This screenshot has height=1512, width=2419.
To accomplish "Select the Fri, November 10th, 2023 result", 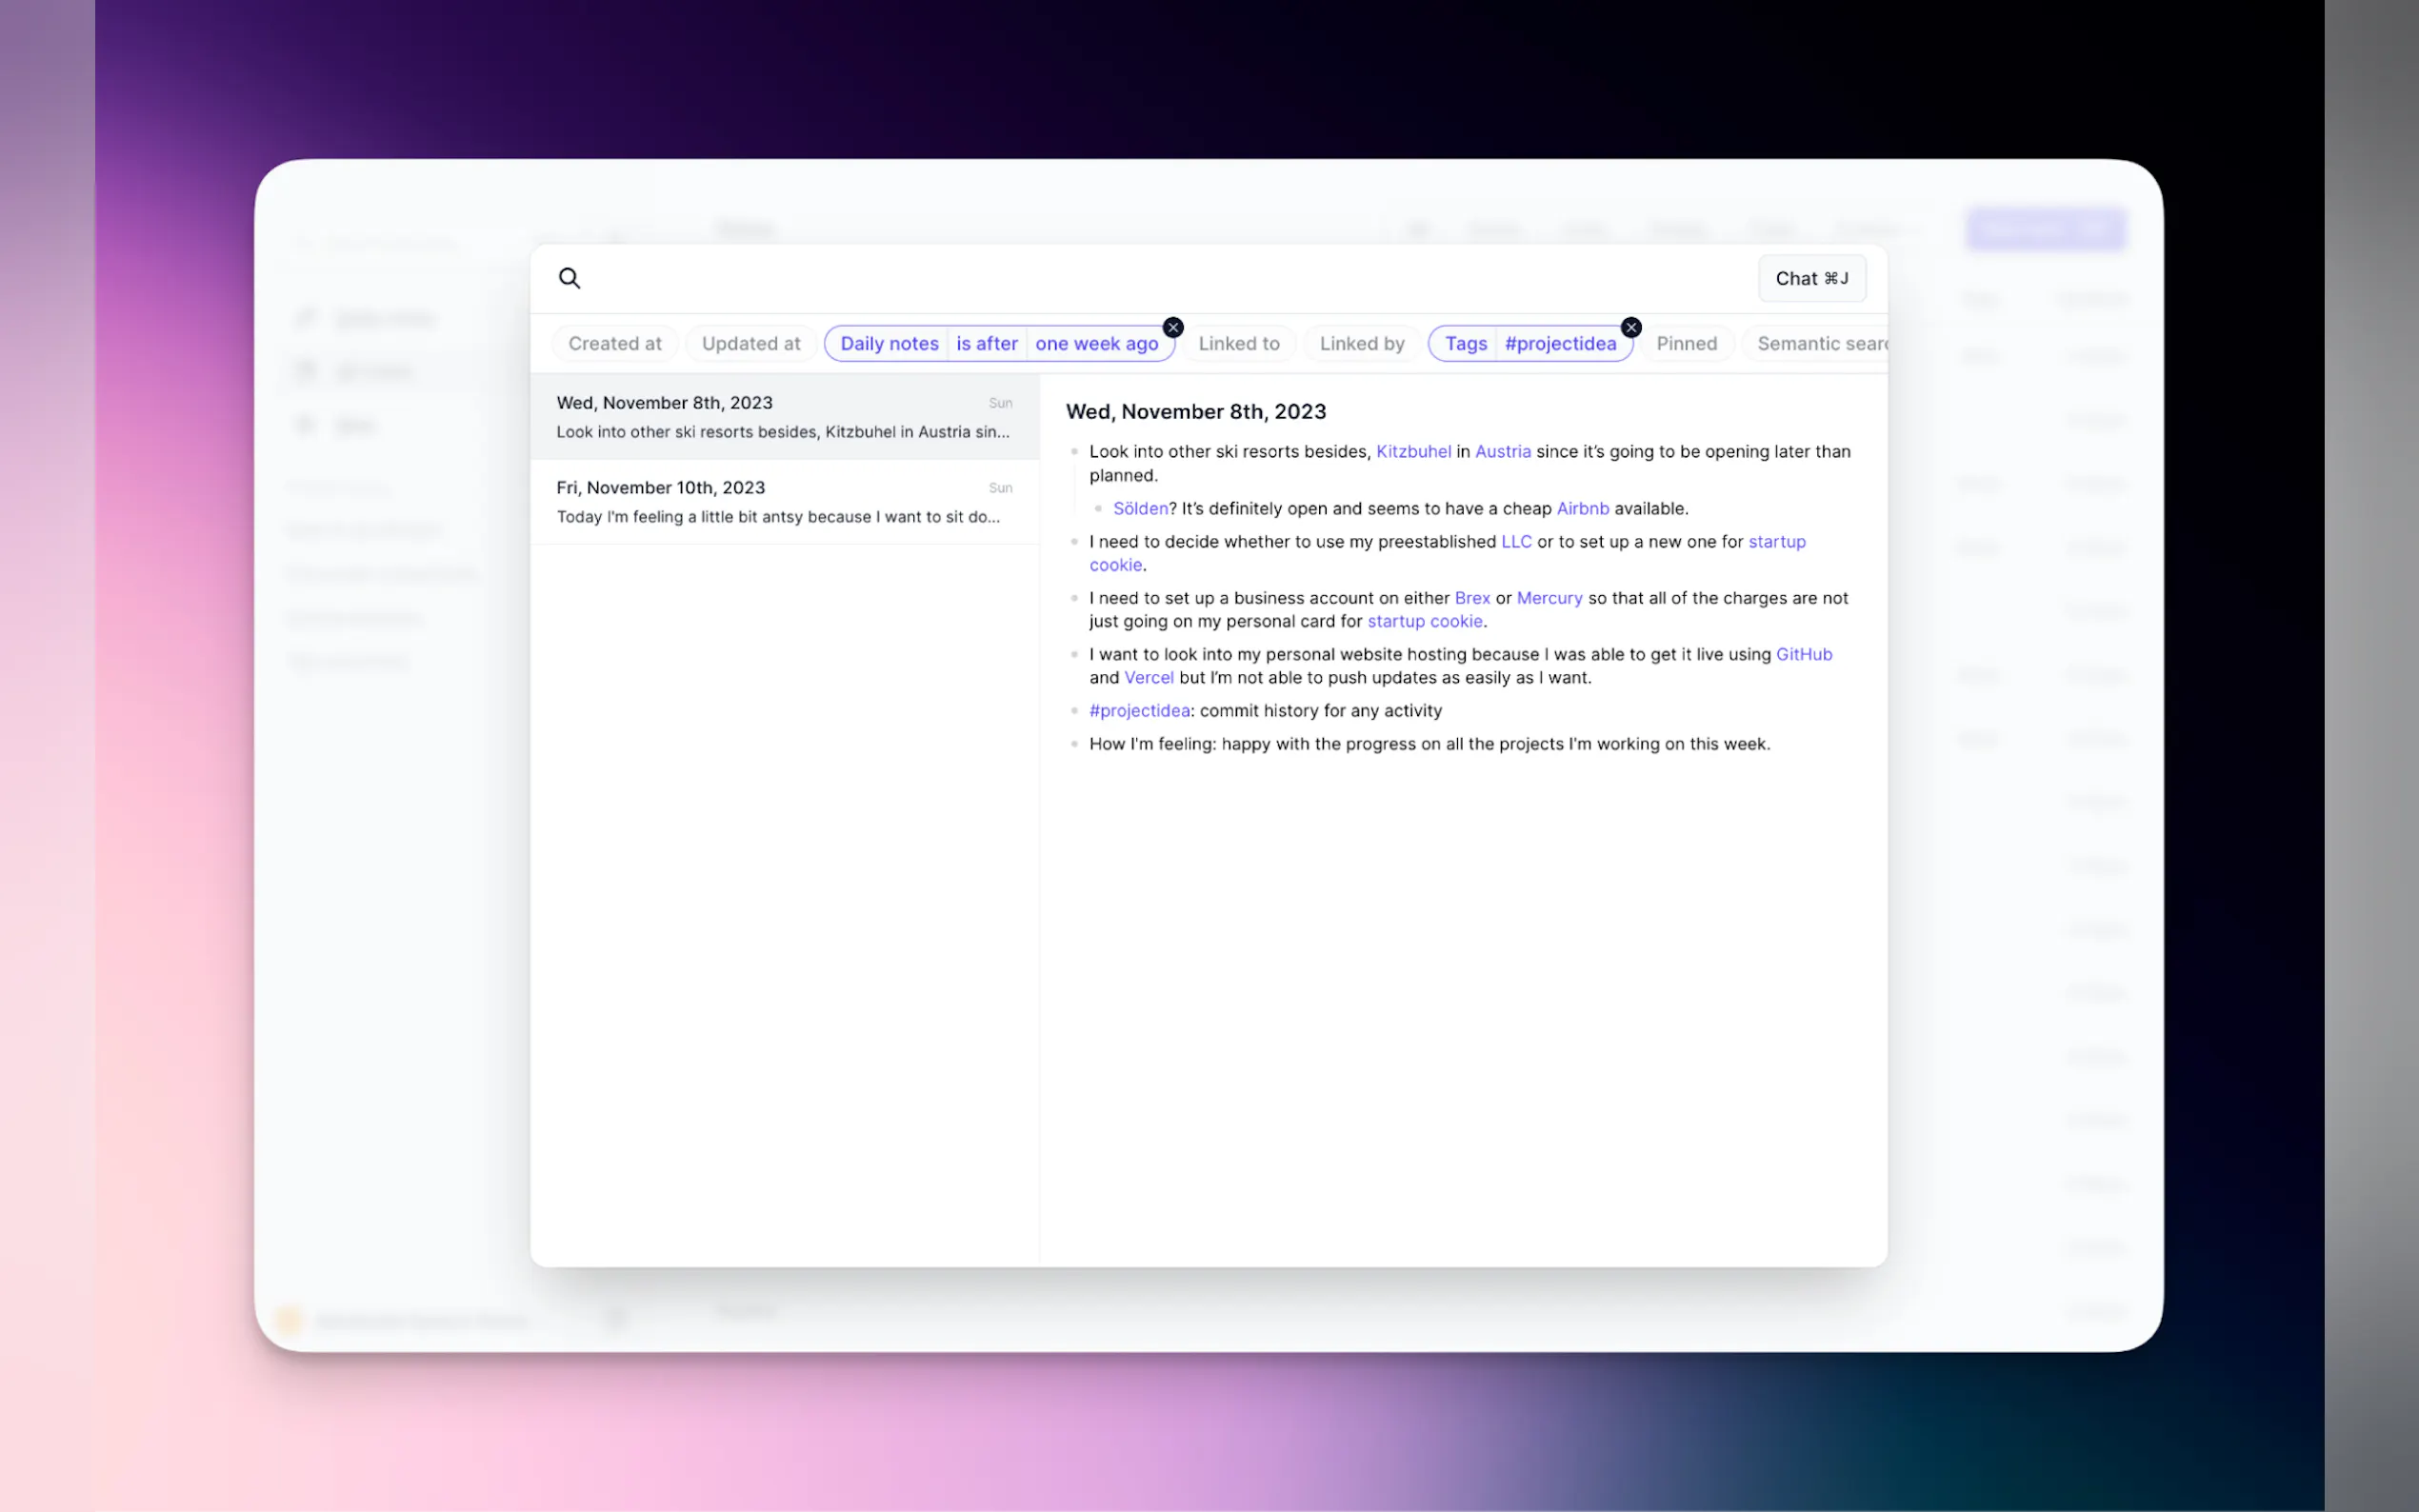I will 784,501.
